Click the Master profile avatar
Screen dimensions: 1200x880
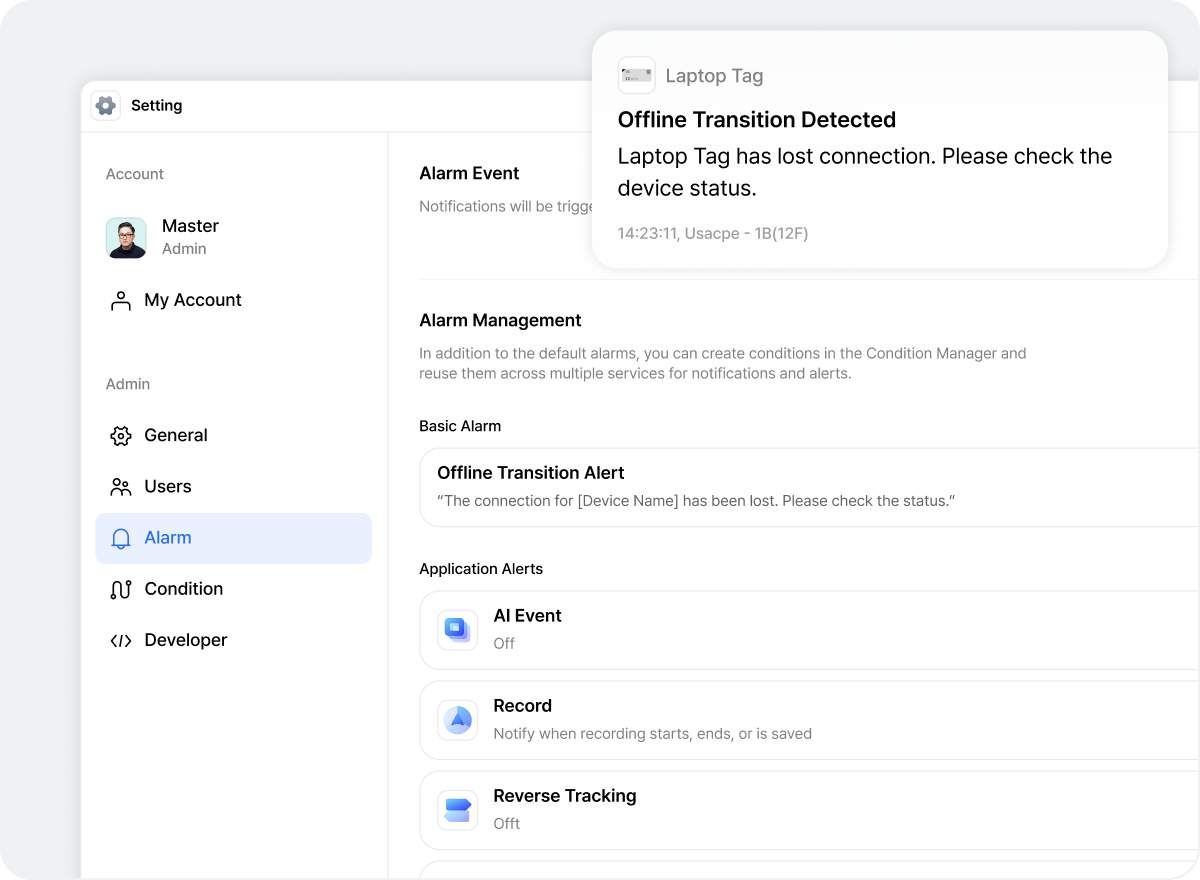point(126,238)
